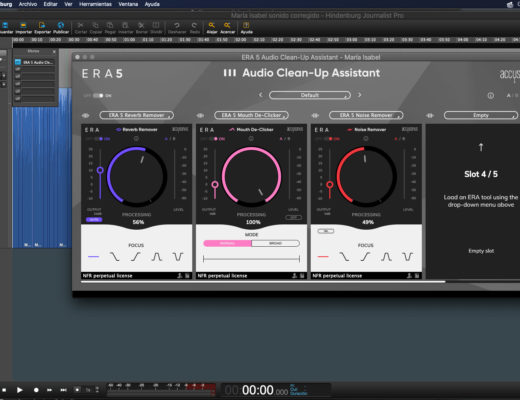520x400 pixels.
Task: Select Normal mode in Mouth De-Clicker
Action: tap(227, 243)
